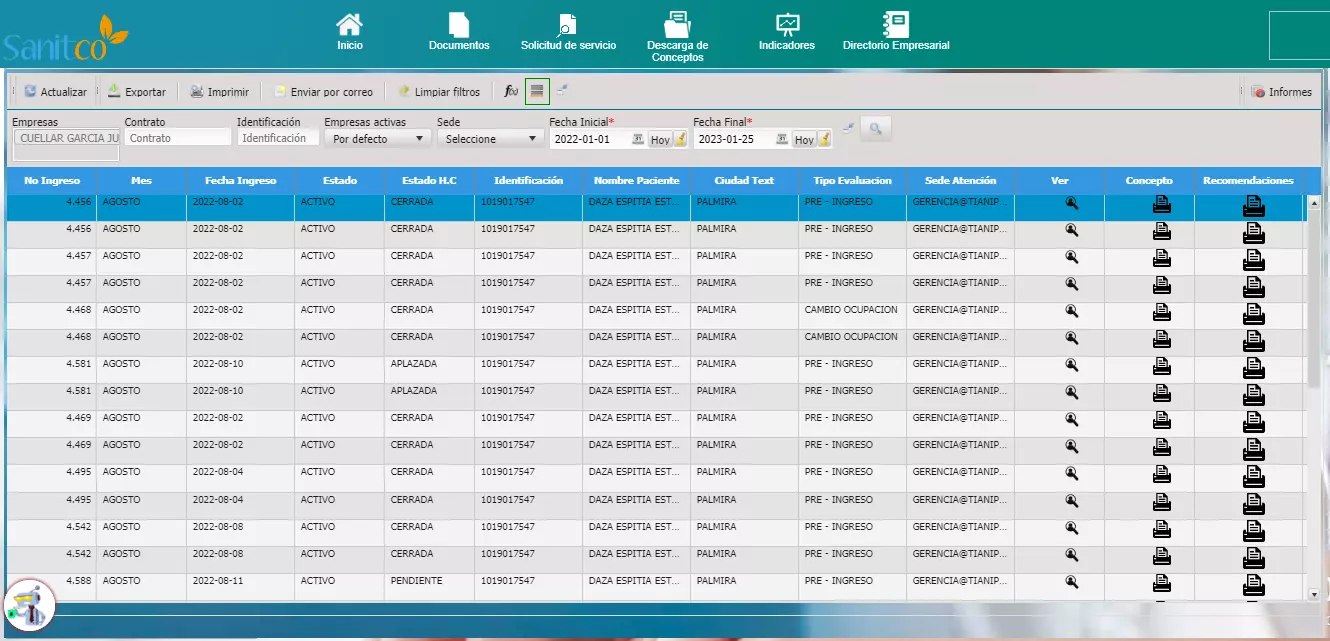
Task: Click the Contrato input field
Action: click(x=178, y=138)
